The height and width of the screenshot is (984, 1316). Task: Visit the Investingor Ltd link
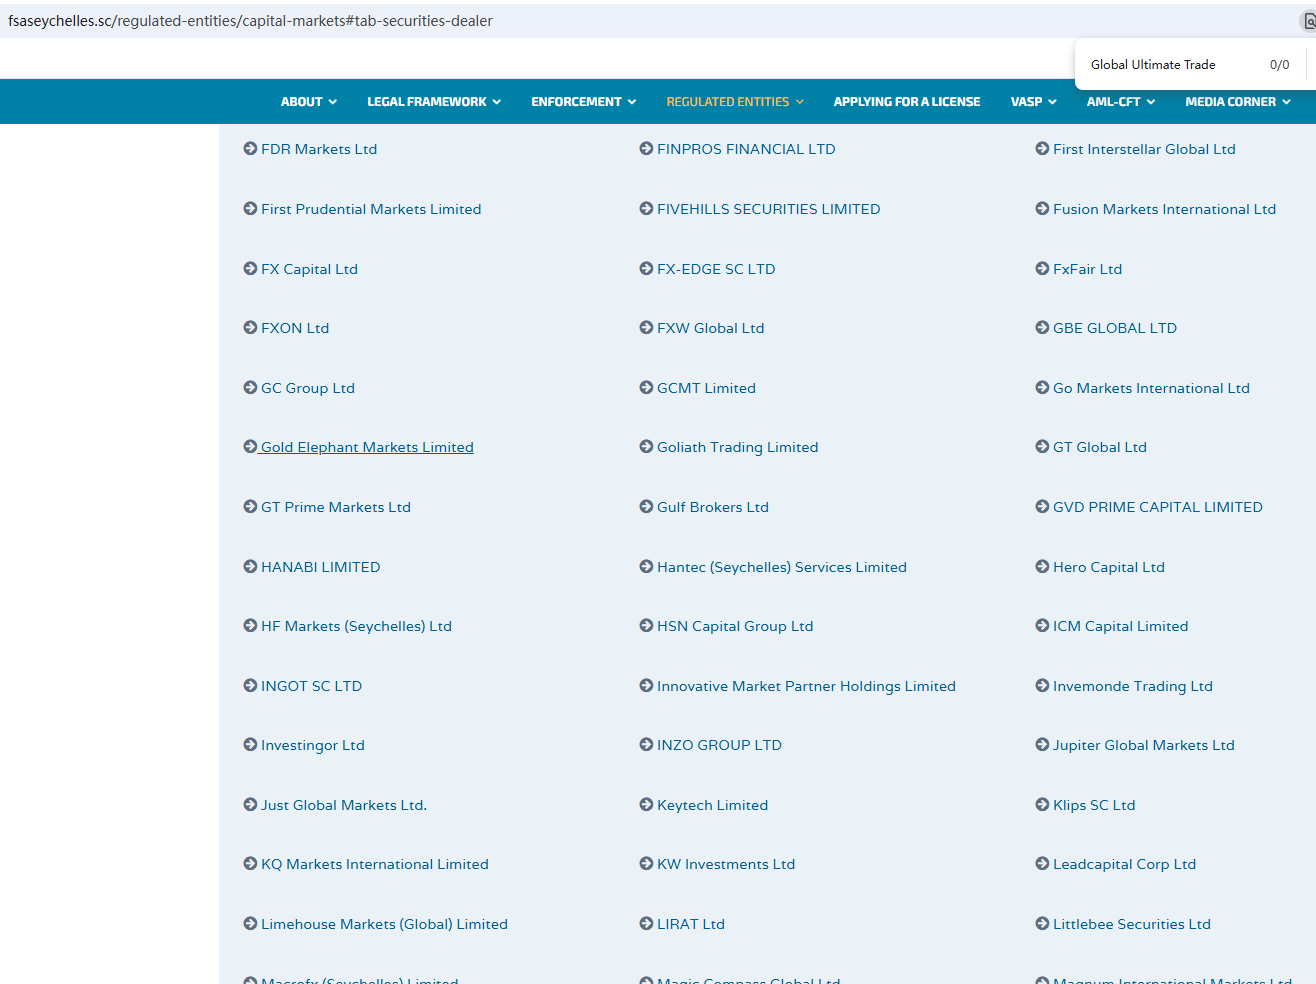pyautogui.click(x=313, y=745)
